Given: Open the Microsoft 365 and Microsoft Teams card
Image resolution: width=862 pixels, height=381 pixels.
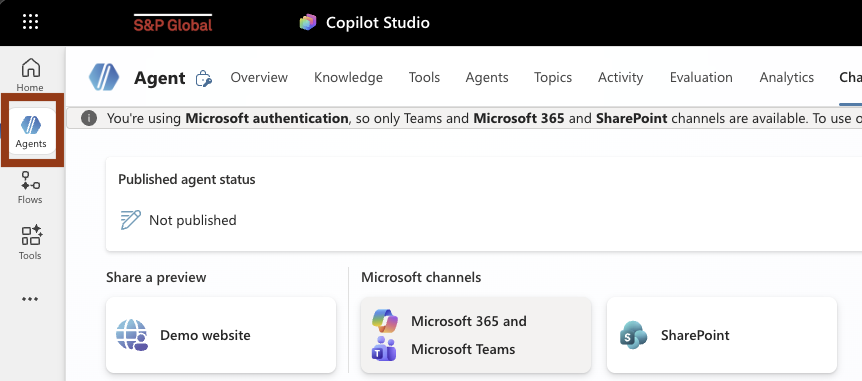Looking at the screenshot, I should pyautogui.click(x=476, y=335).
